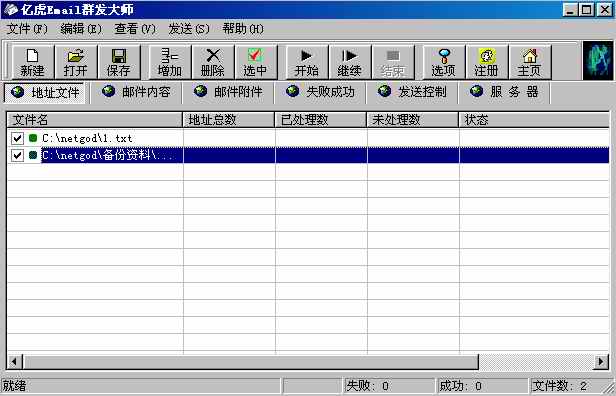Click the 地址总数 column header

229,120
